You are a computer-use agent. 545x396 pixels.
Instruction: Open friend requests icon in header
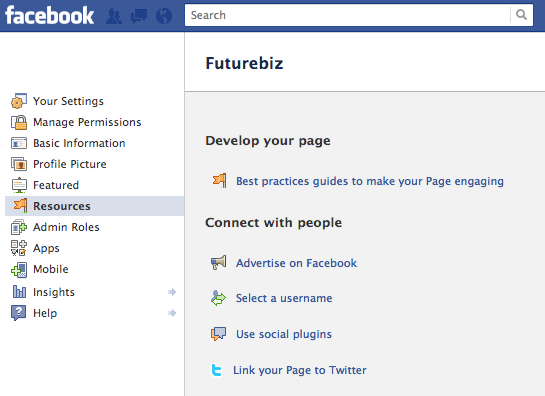[114, 16]
